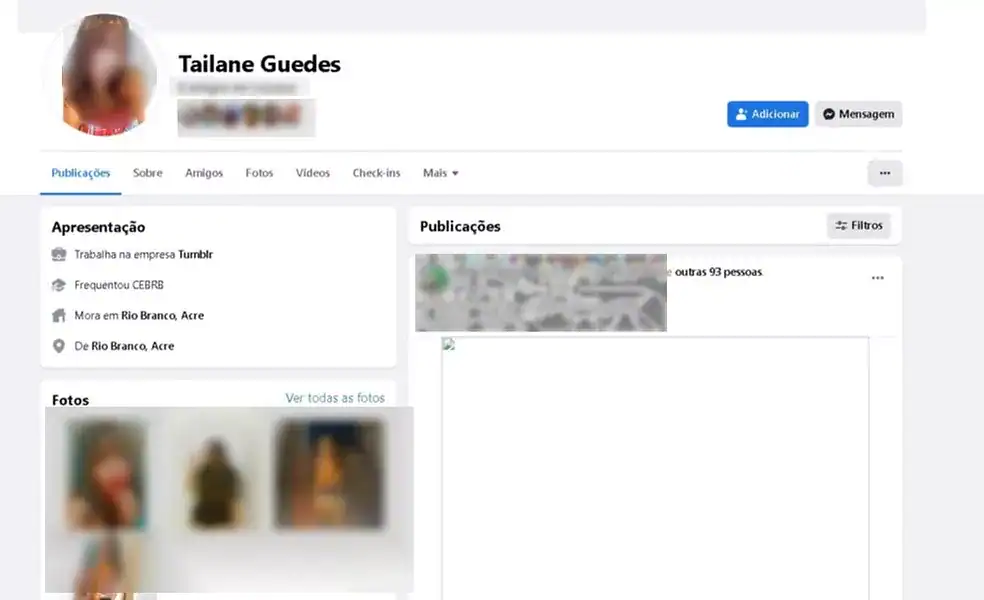The image size is (984, 600).
Task: Expand the Mais dropdown menu
Action: [x=440, y=173]
